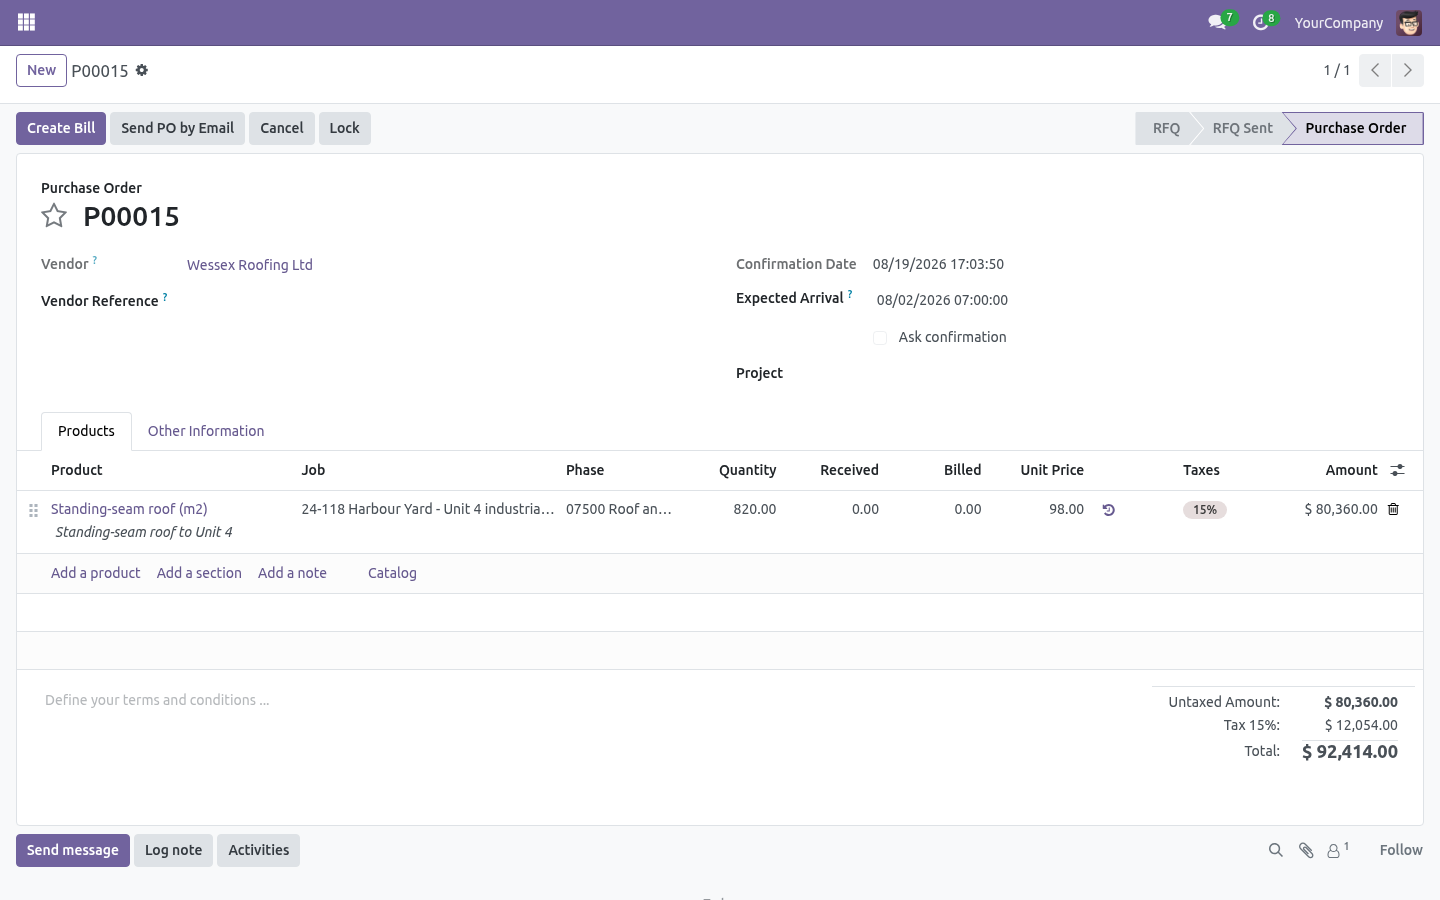
Task: Cancel the purchase order
Action: click(282, 128)
